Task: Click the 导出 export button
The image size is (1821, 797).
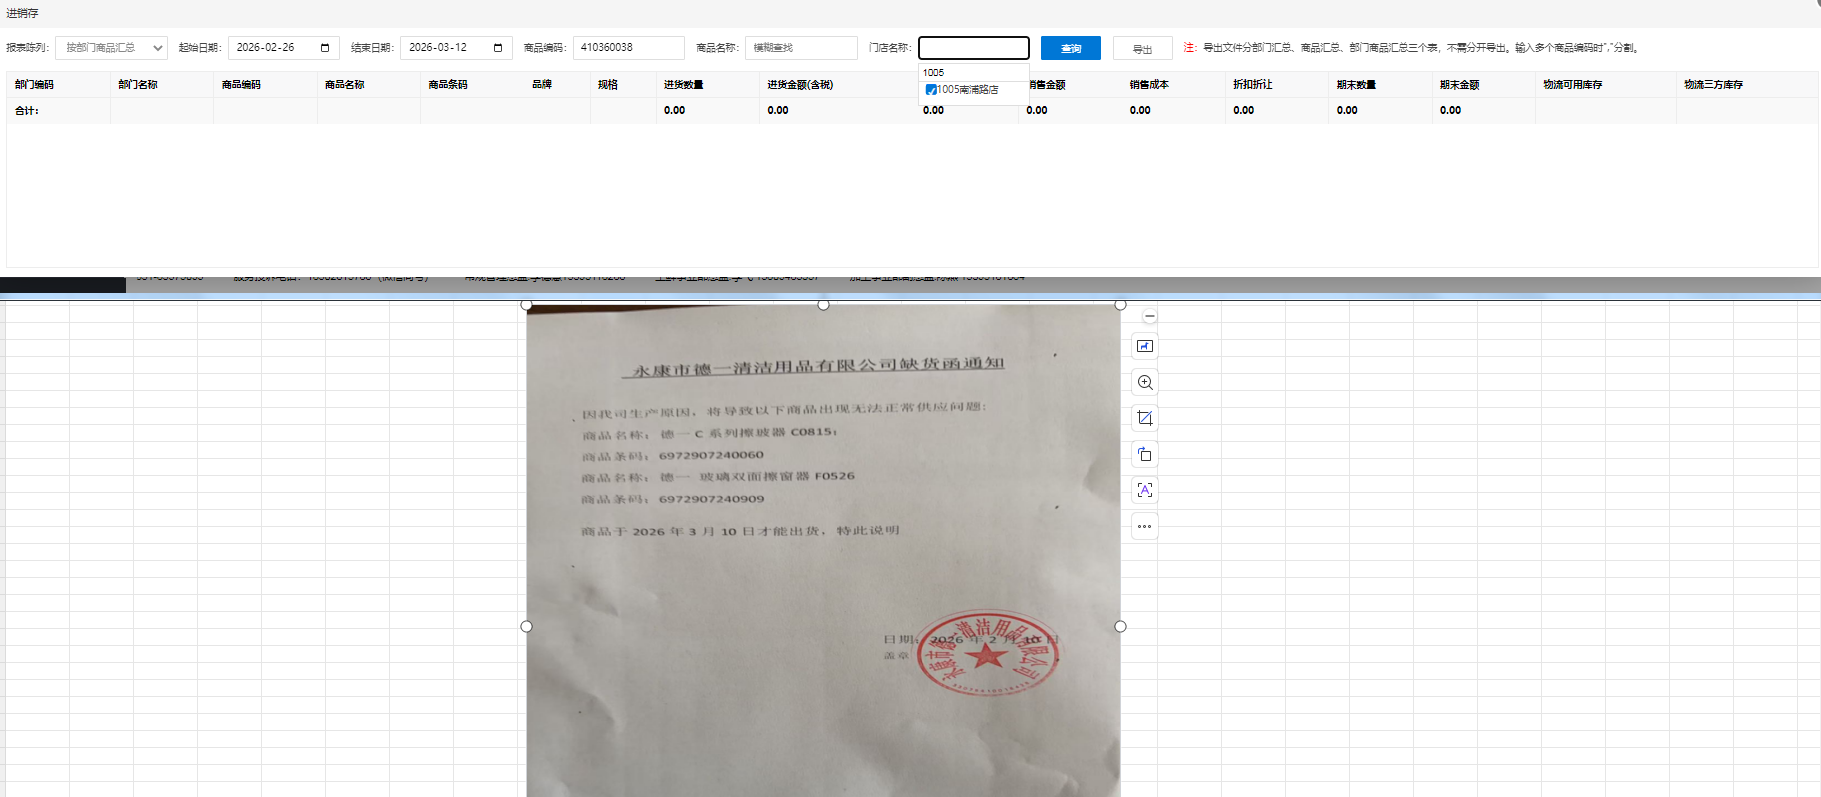Action: coord(1142,48)
